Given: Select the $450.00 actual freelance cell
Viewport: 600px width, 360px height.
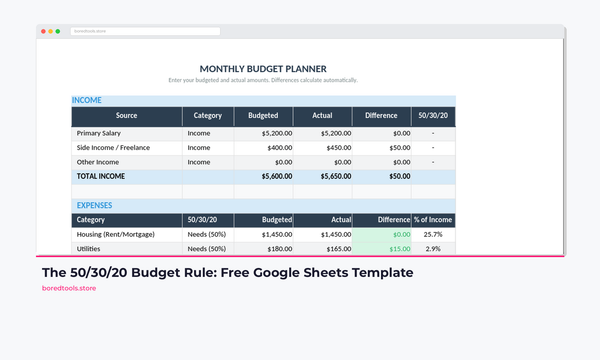Looking at the screenshot, I should point(323,148).
